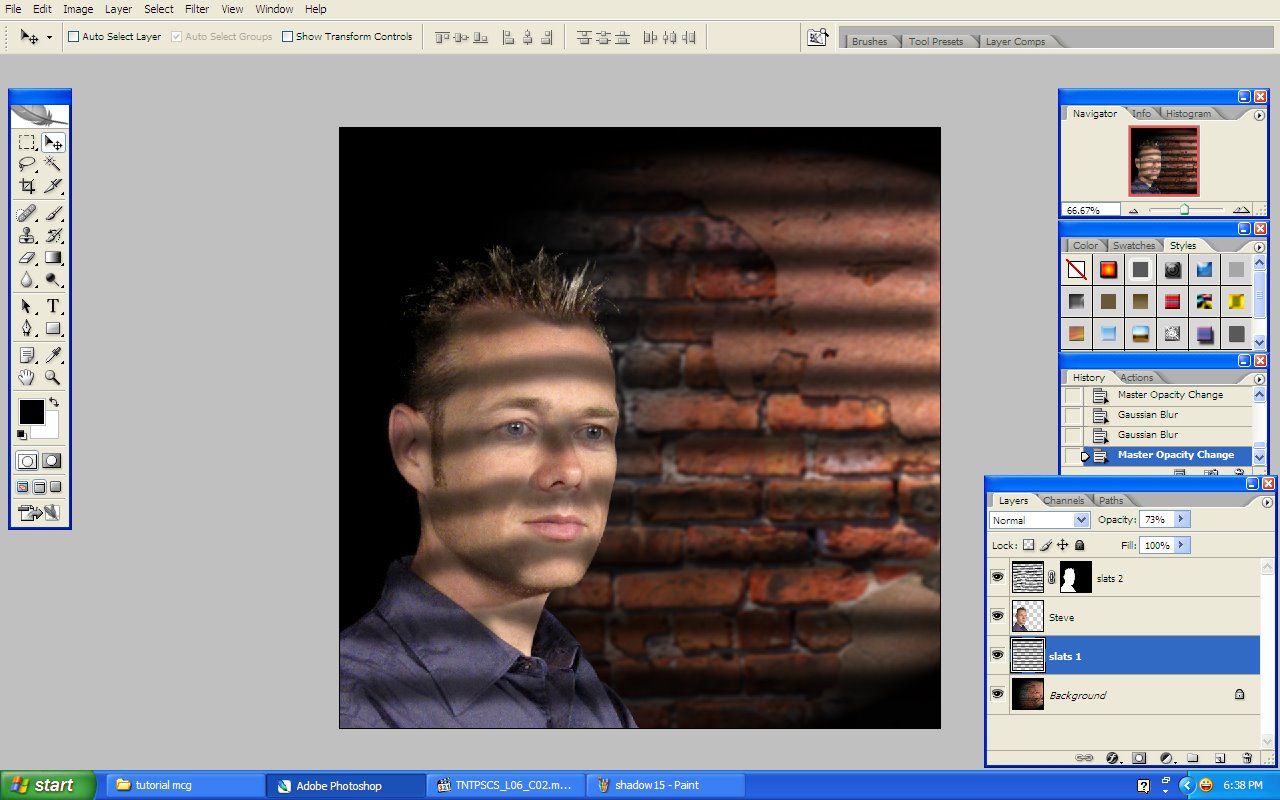The image size is (1280, 800).
Task: Open the blend mode Normal dropdown
Action: click(x=1081, y=520)
